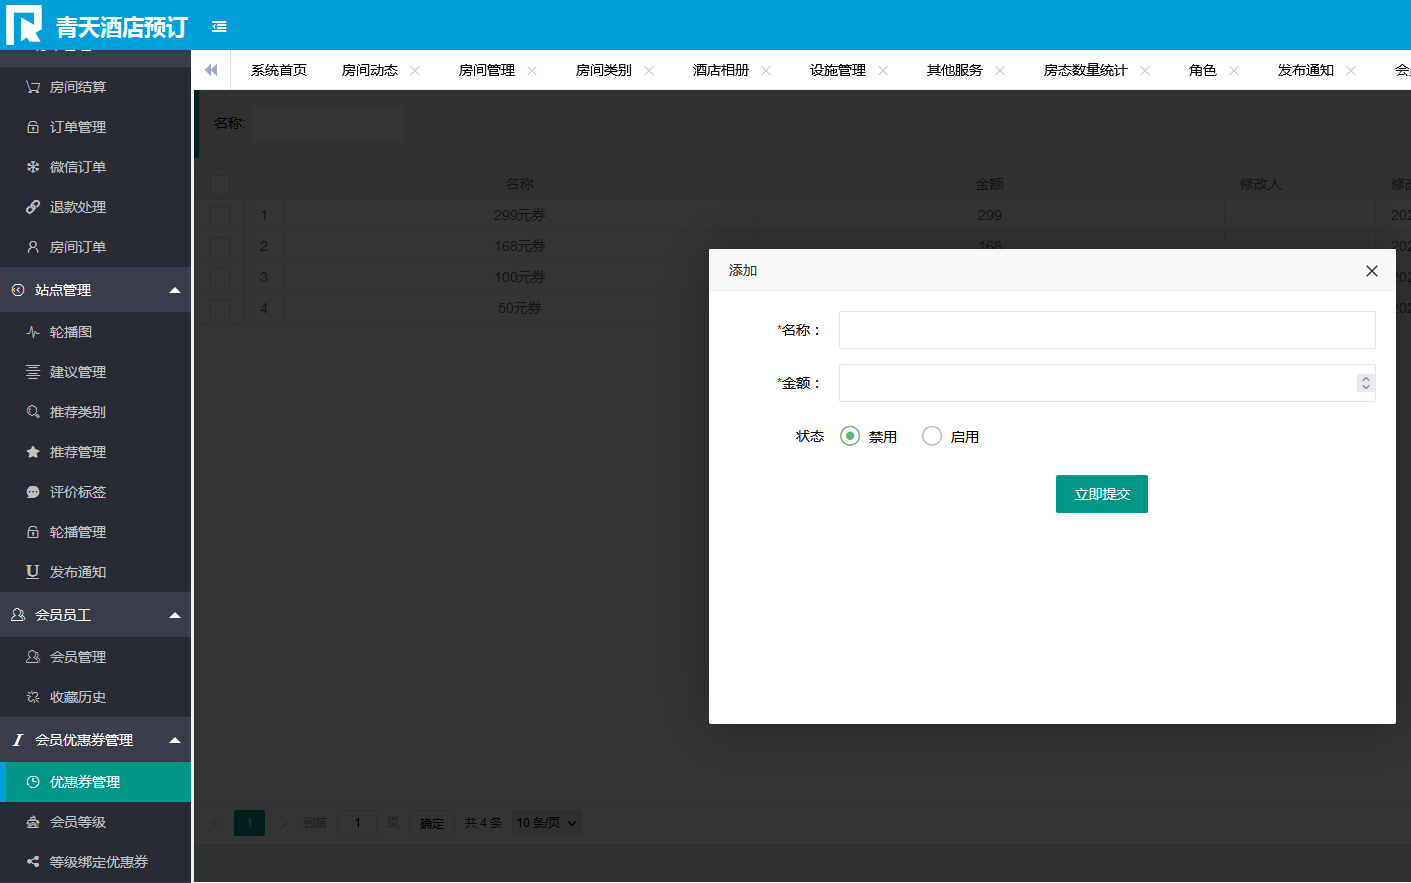Open the 10 条/页 page size dropdown
The height and width of the screenshot is (883, 1411).
tap(547, 823)
